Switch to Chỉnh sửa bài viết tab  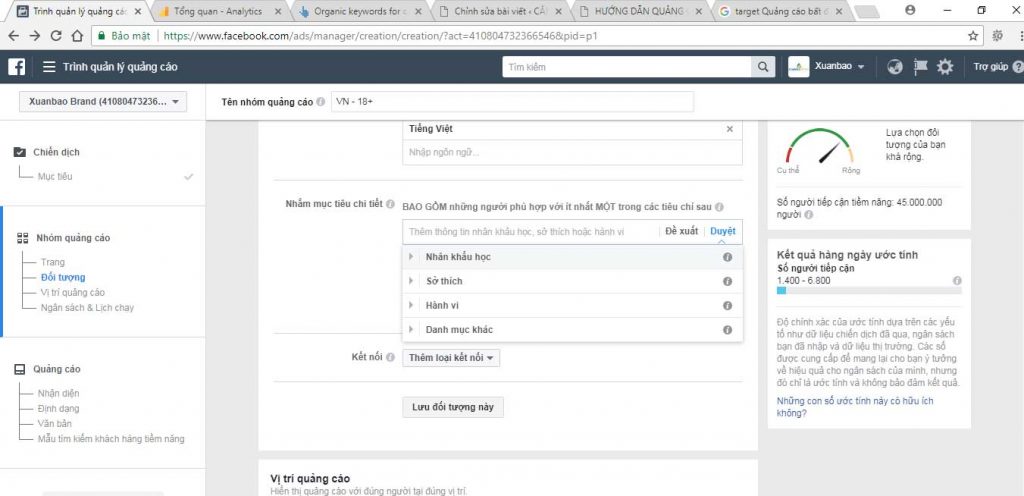pos(501,11)
